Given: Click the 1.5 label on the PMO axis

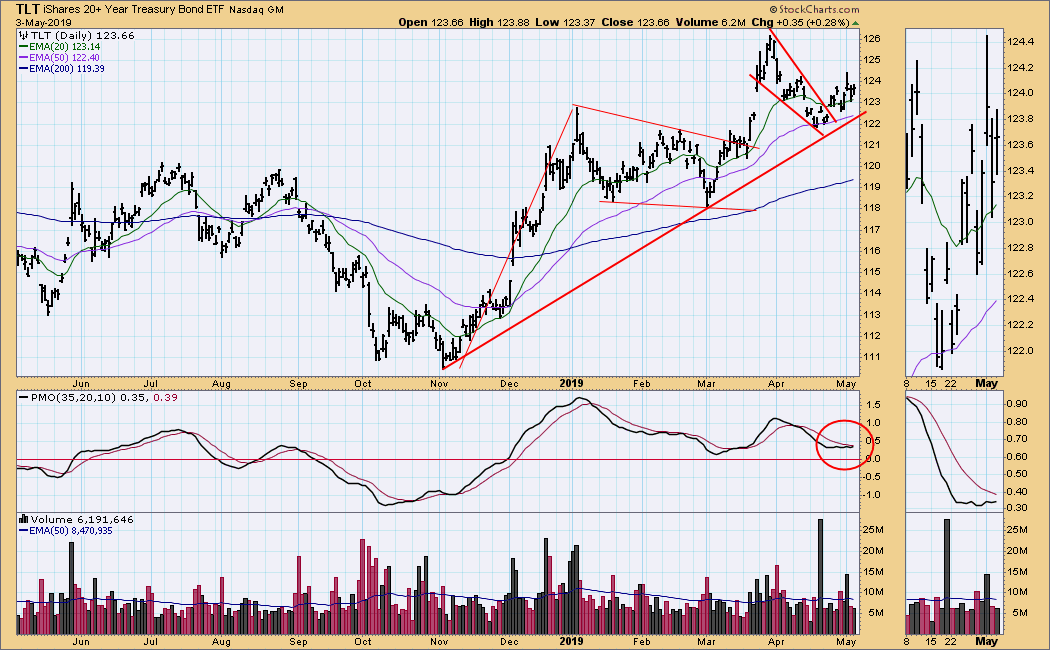Looking at the screenshot, I should (874, 405).
